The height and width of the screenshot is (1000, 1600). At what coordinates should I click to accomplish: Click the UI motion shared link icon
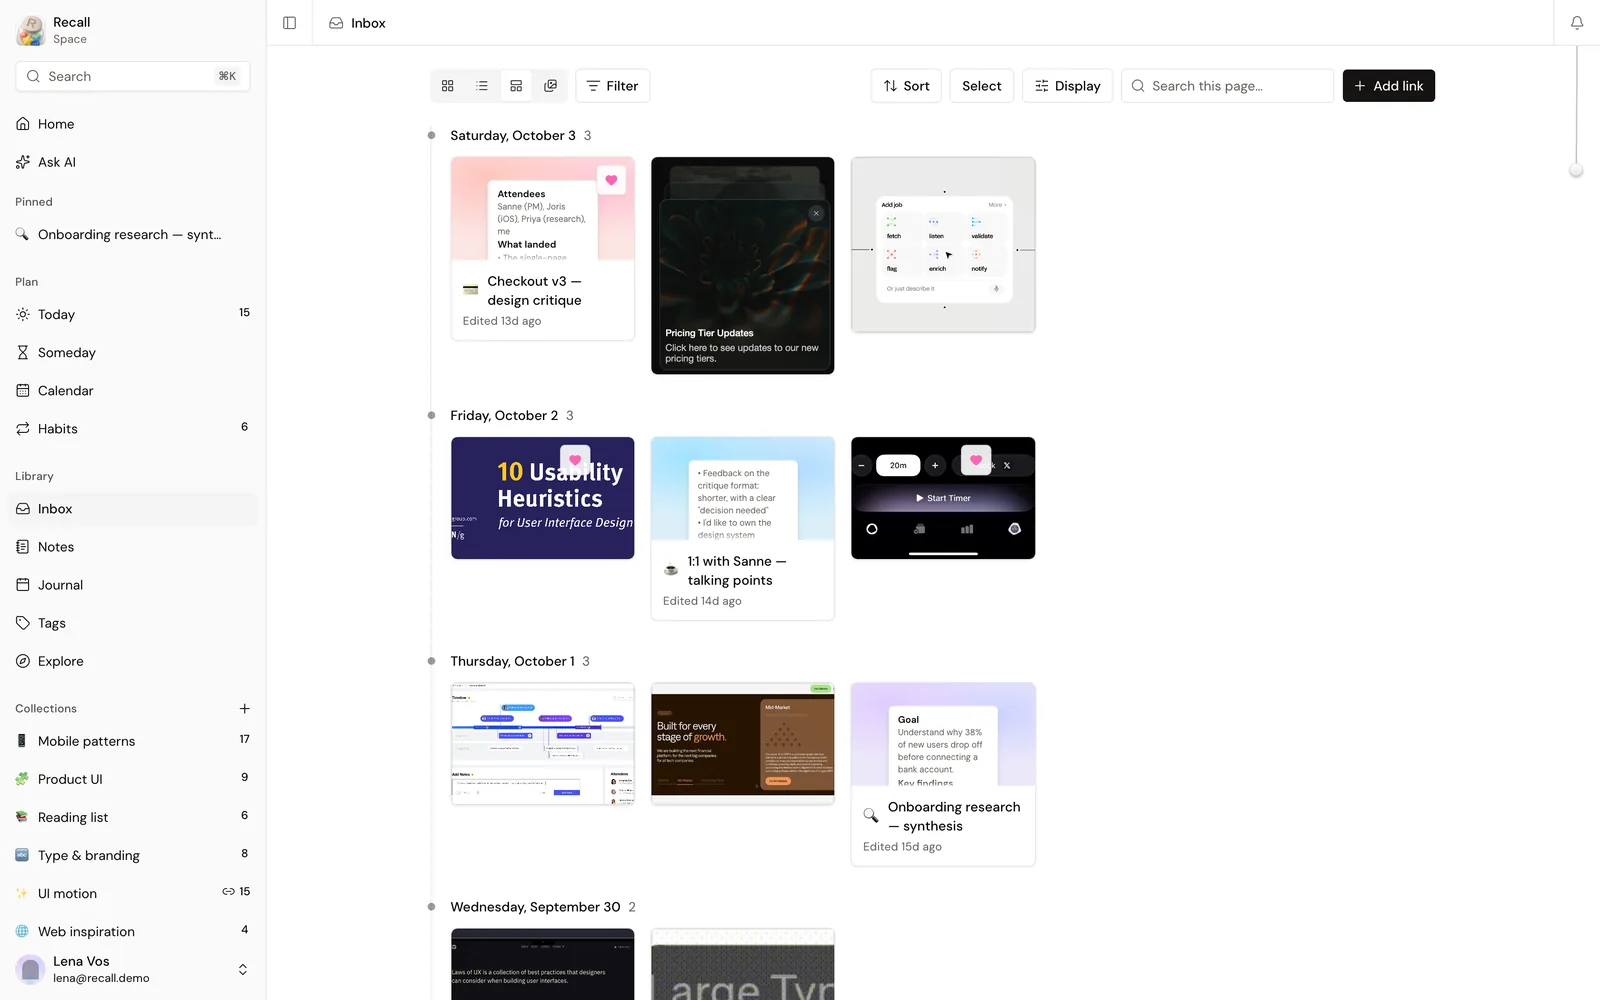228,891
